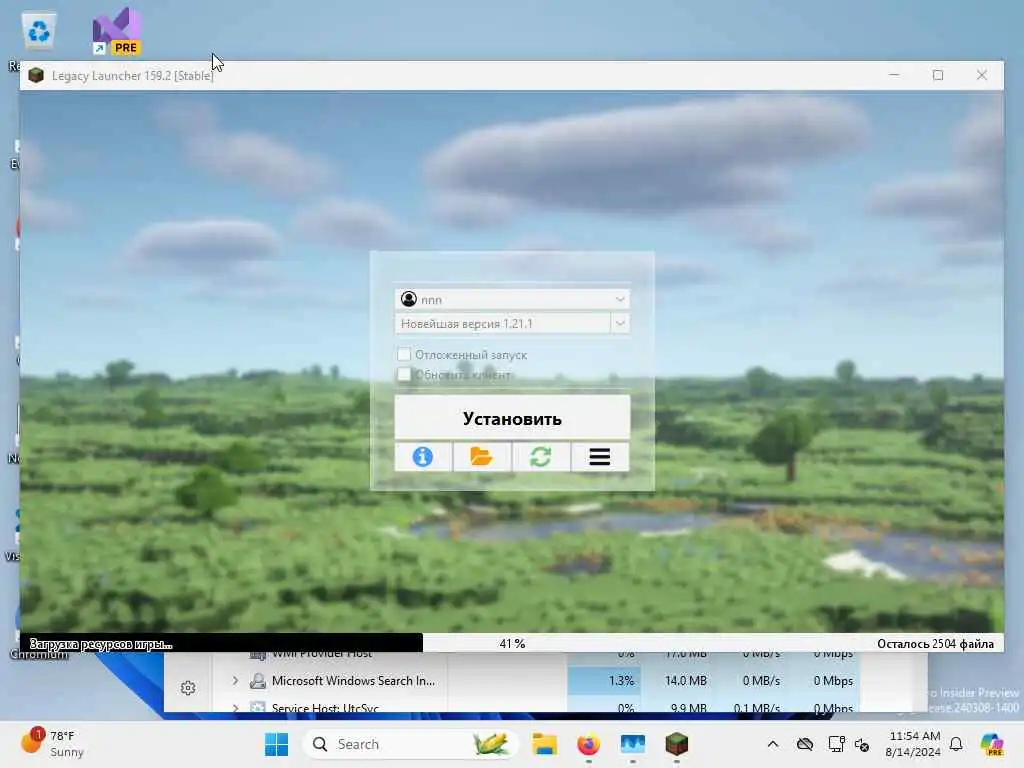
Task: Select Service Host: UtcSvc process name
Action: [x=325, y=708]
